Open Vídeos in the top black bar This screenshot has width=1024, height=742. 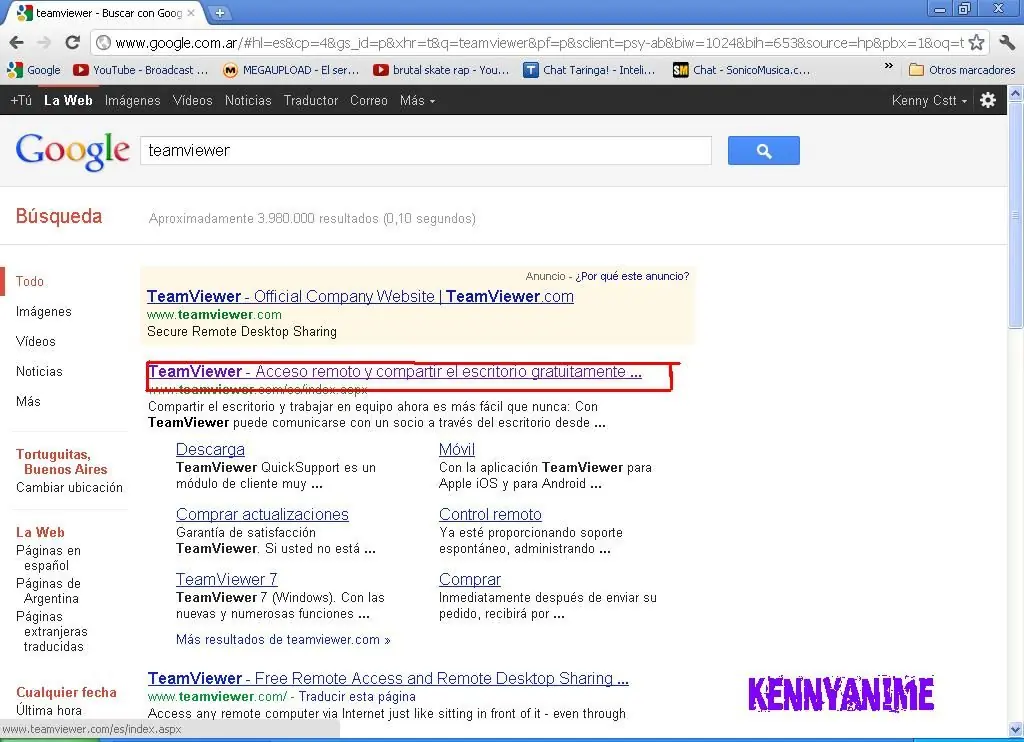click(x=193, y=101)
